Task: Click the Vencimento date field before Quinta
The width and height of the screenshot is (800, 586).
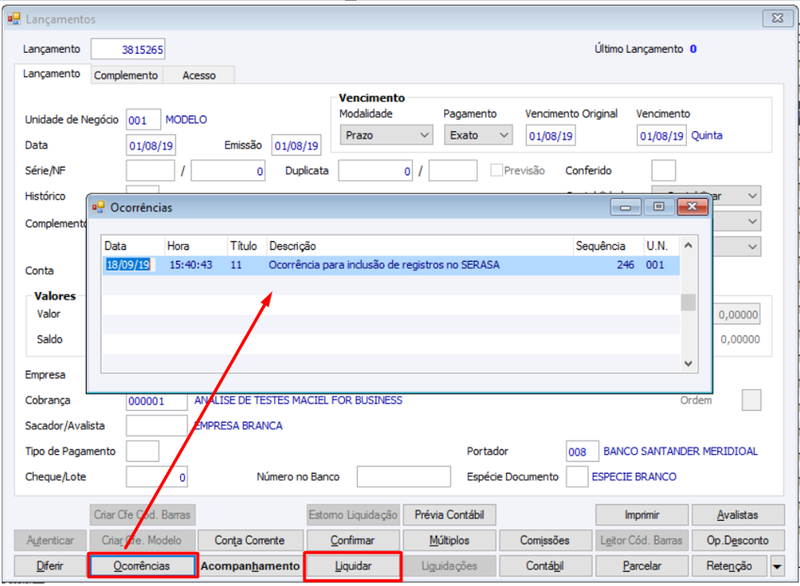Action: click(661, 136)
